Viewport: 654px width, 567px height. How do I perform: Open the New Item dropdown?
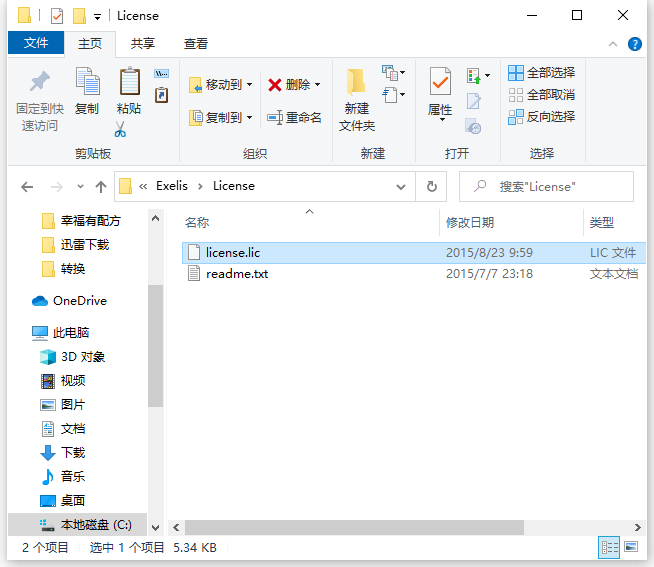[393, 73]
